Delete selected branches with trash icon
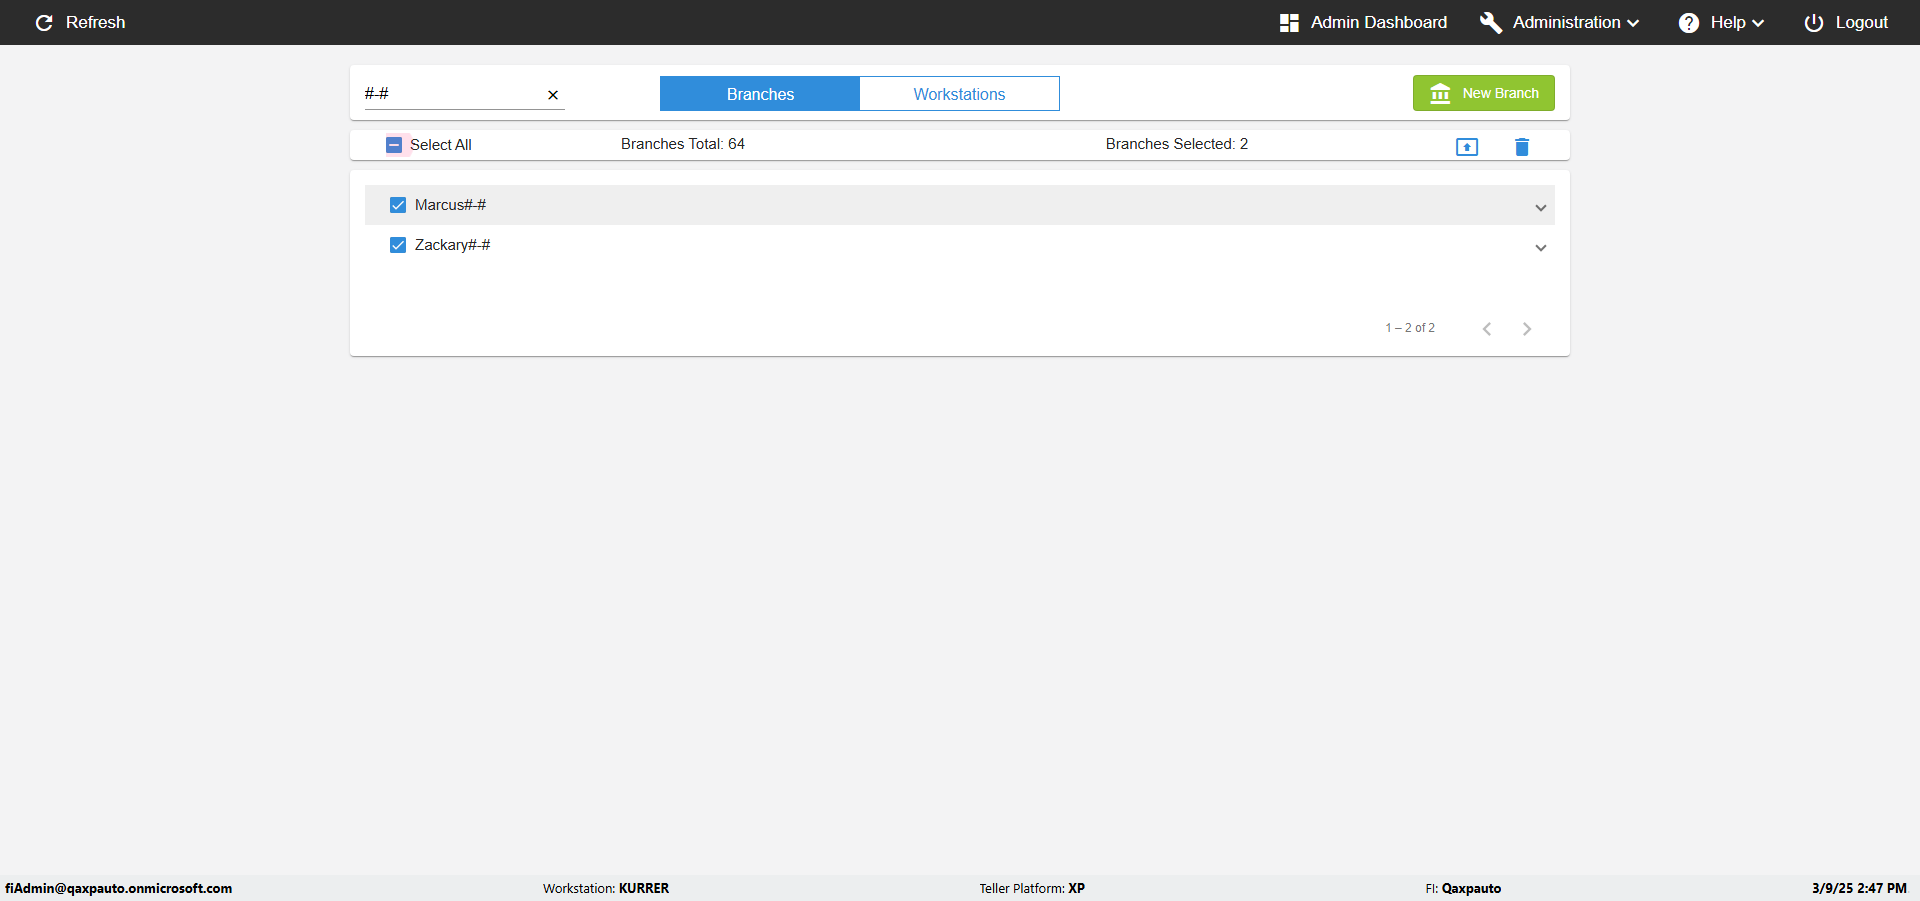Image resolution: width=1920 pixels, height=901 pixels. [x=1522, y=147]
